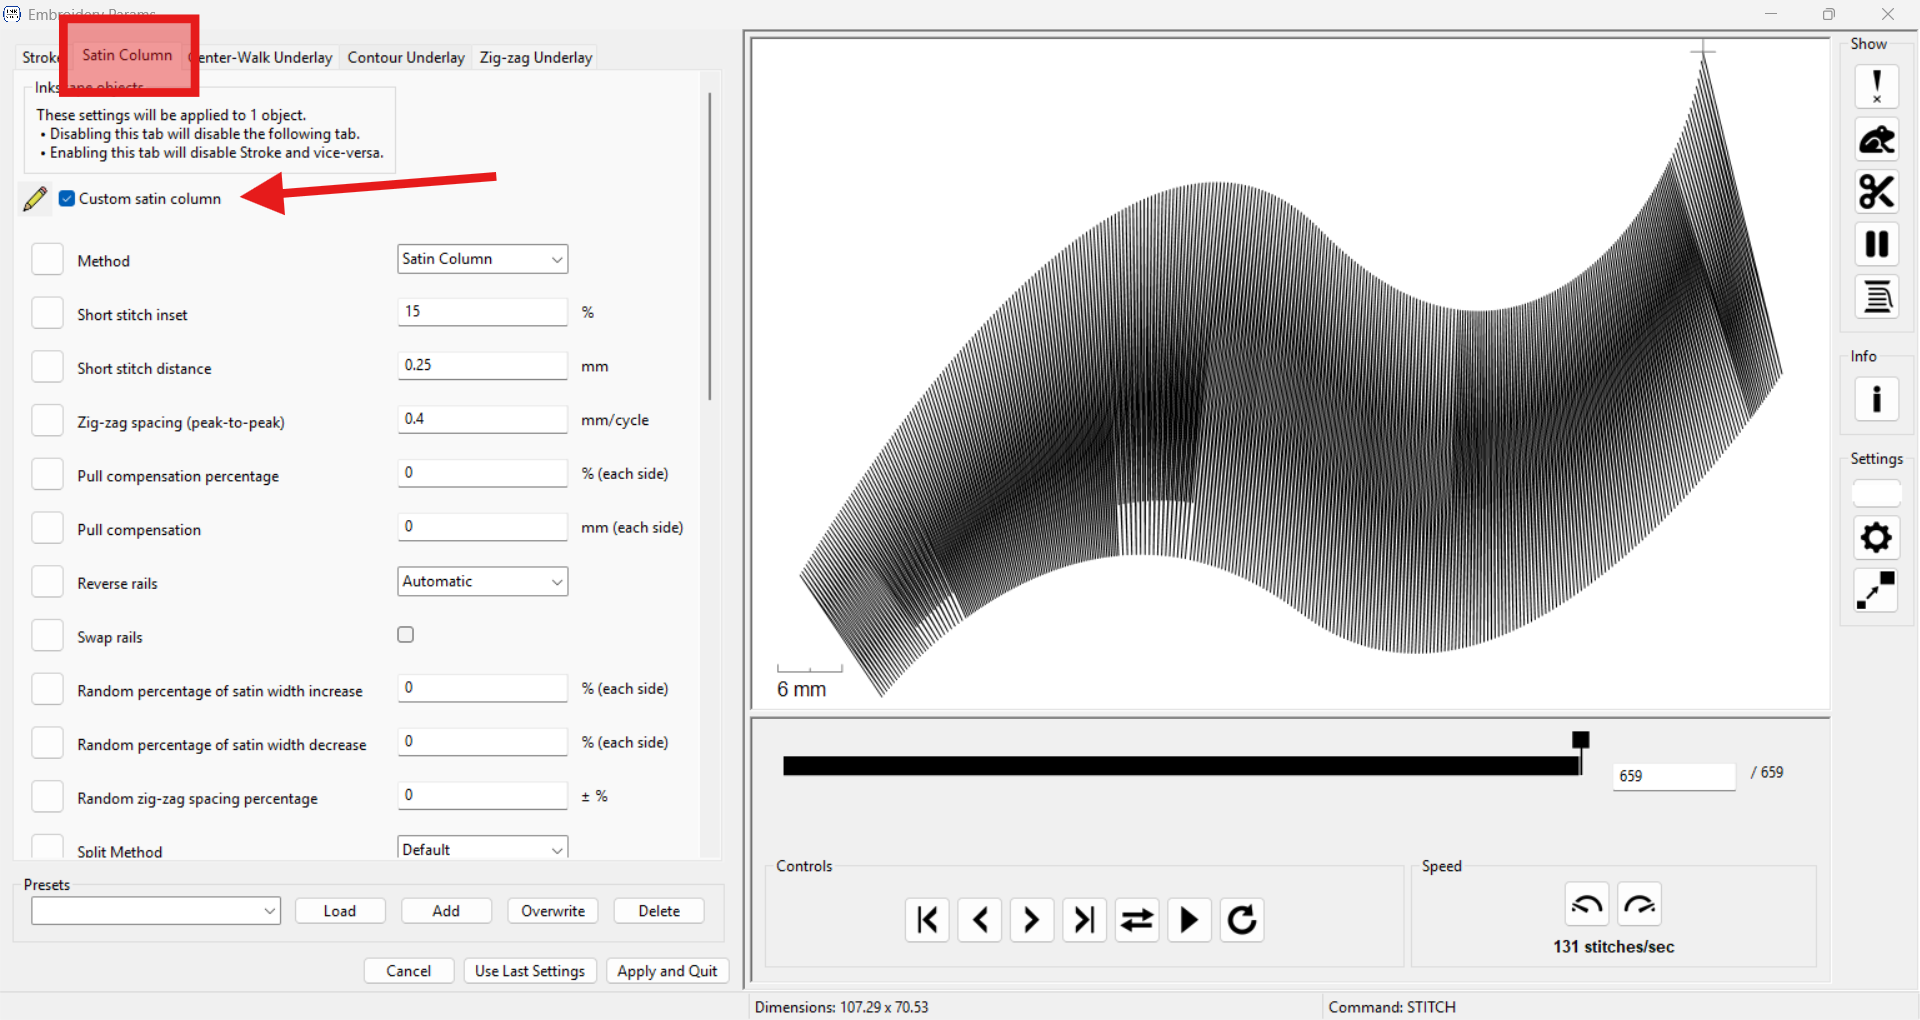Screen dimensions: 1920x1020
Task: Click the Pull compensation mm field
Action: click(x=483, y=527)
